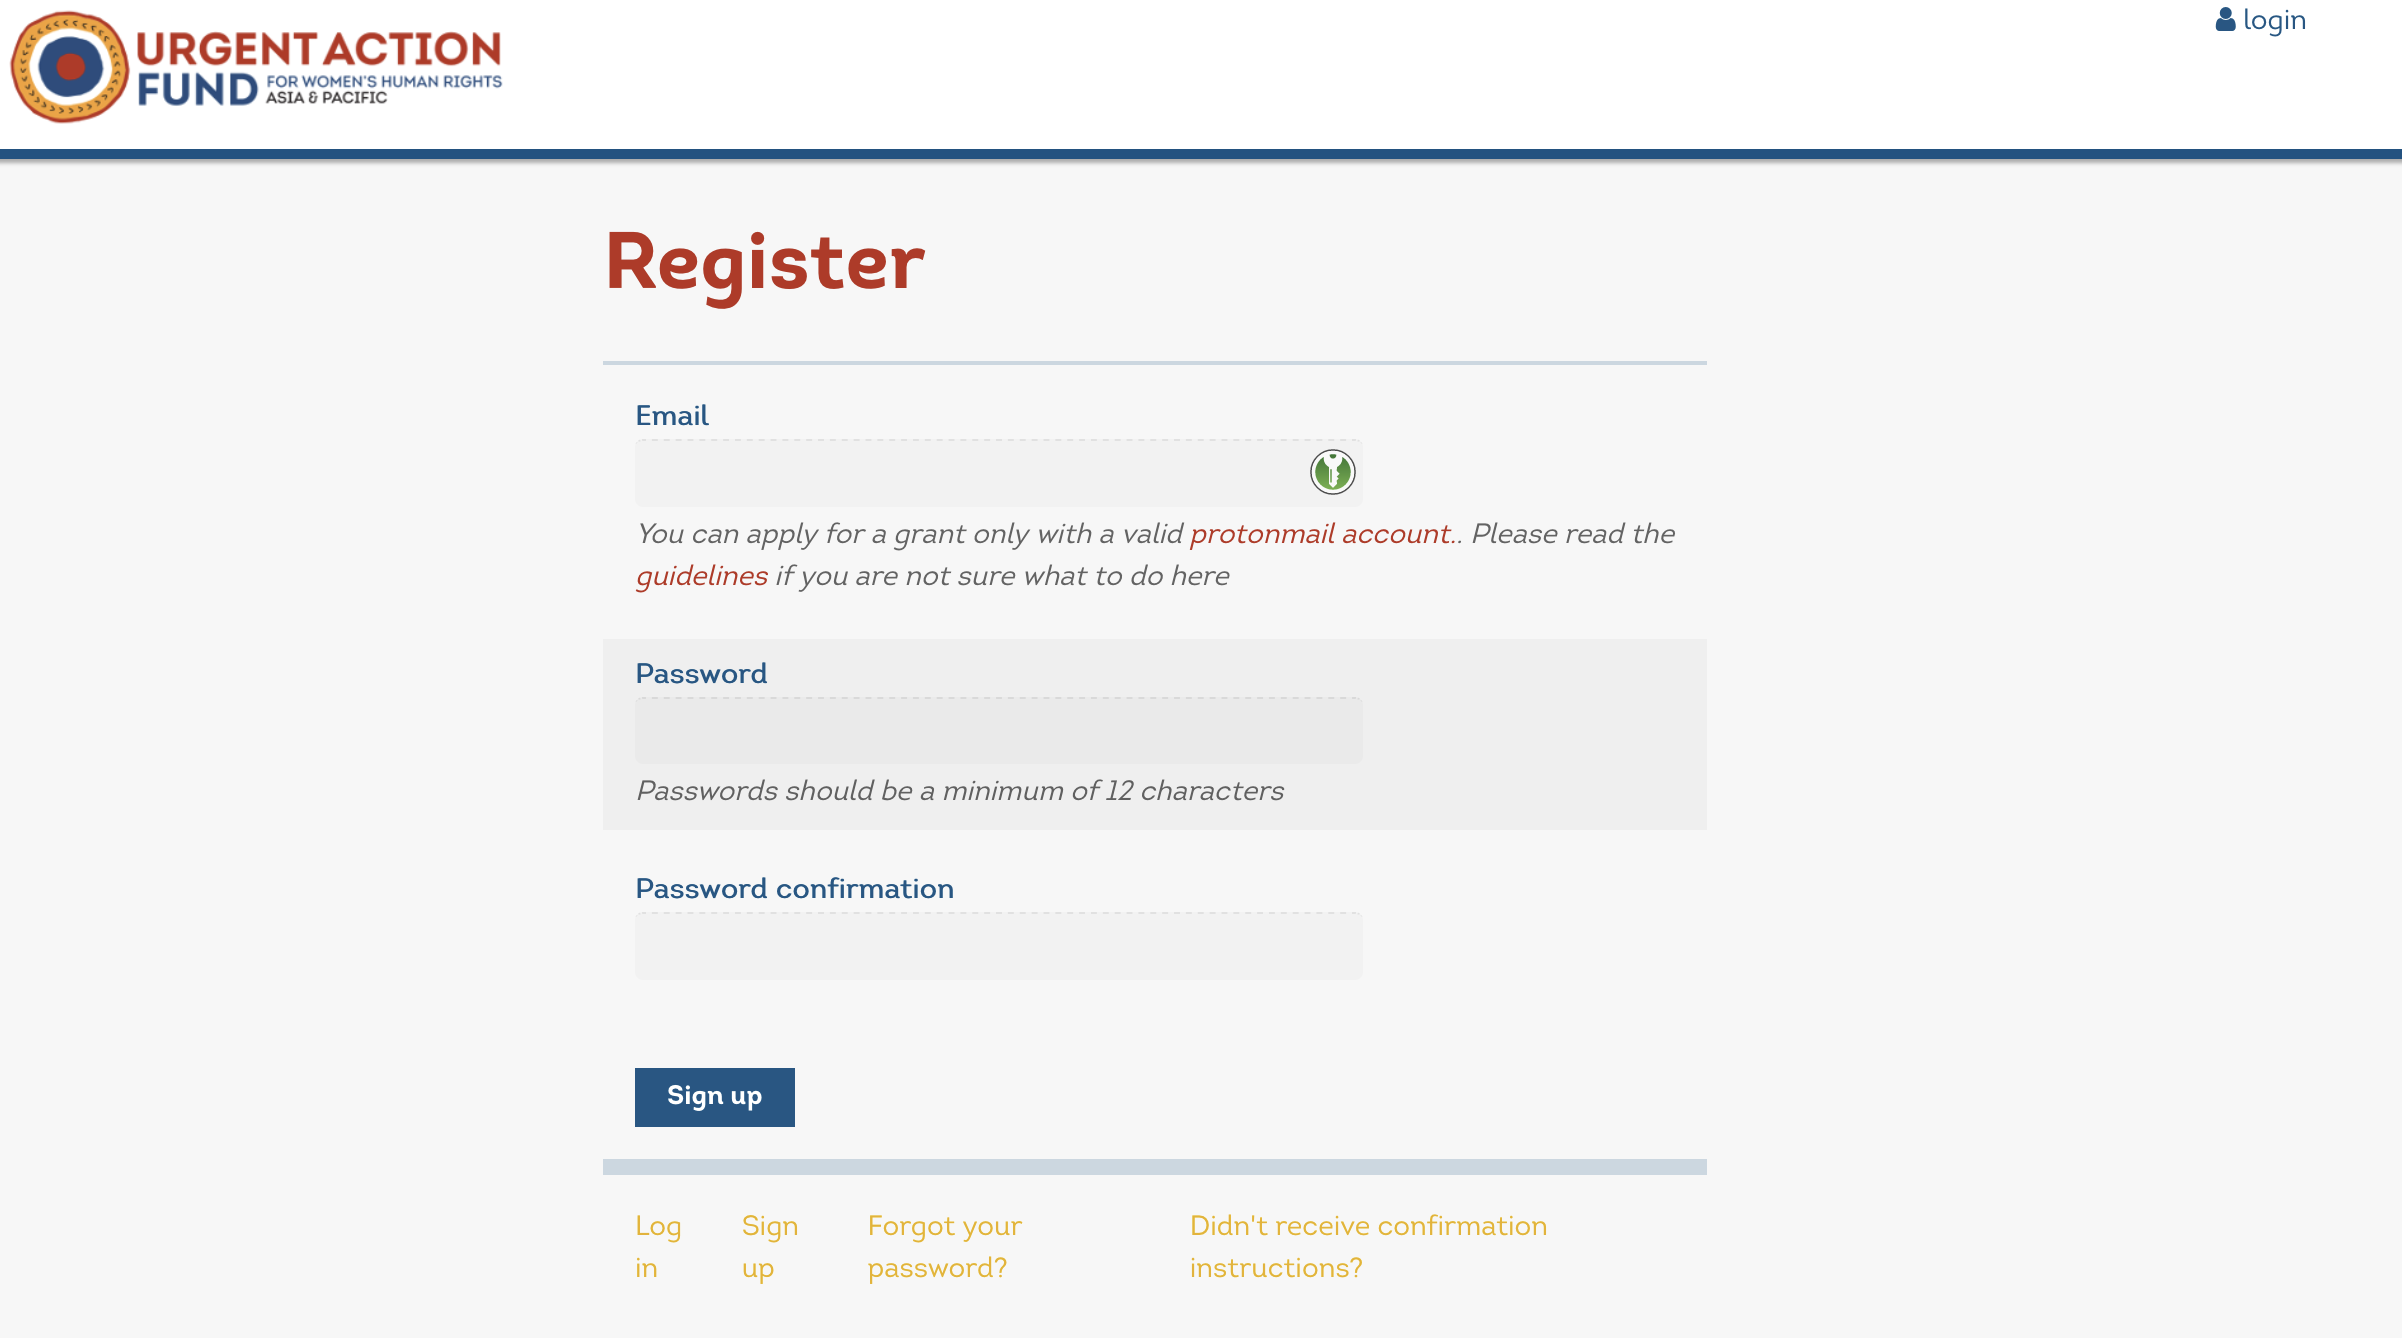This screenshot has height=1338, width=2402.
Task: Click the password minimum characters hint text
Action: [959, 789]
